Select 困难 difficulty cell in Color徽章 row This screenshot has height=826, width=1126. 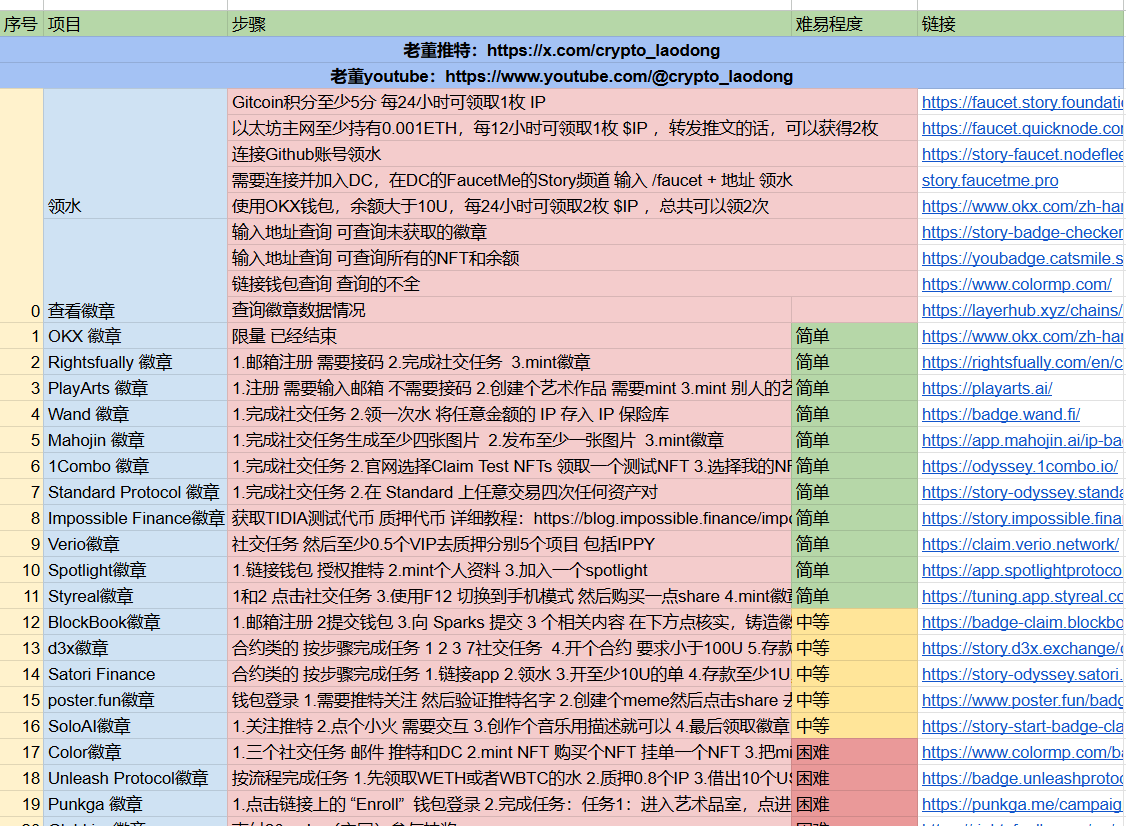click(854, 752)
